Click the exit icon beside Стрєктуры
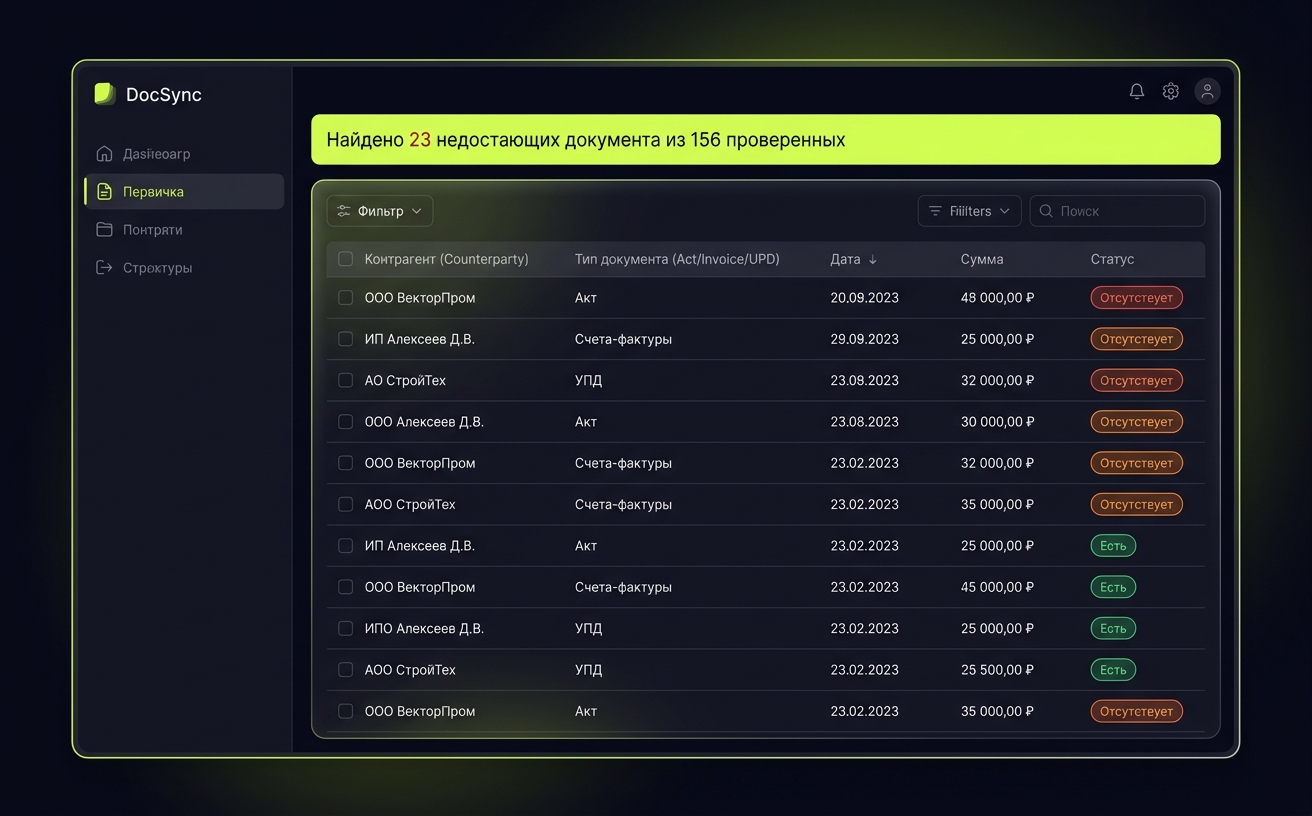The image size is (1312, 816). [x=104, y=268]
